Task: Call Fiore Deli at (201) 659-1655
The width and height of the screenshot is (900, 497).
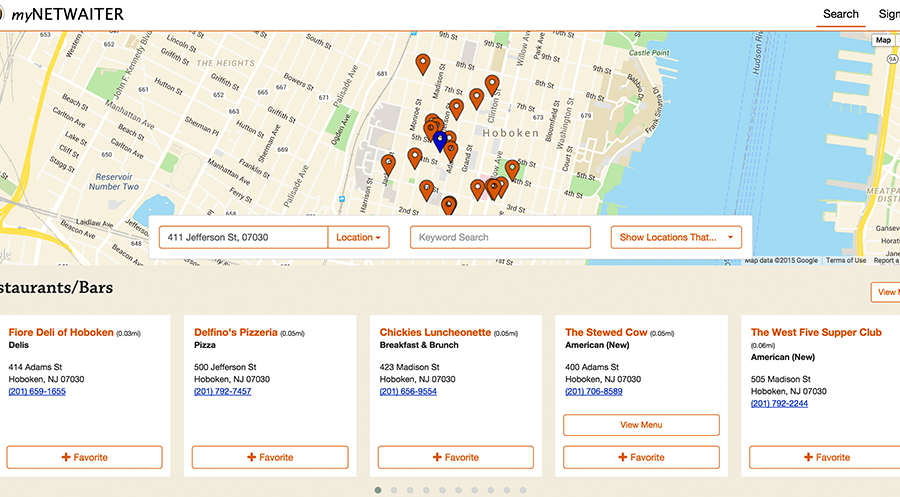Action: pyautogui.click(x=37, y=391)
